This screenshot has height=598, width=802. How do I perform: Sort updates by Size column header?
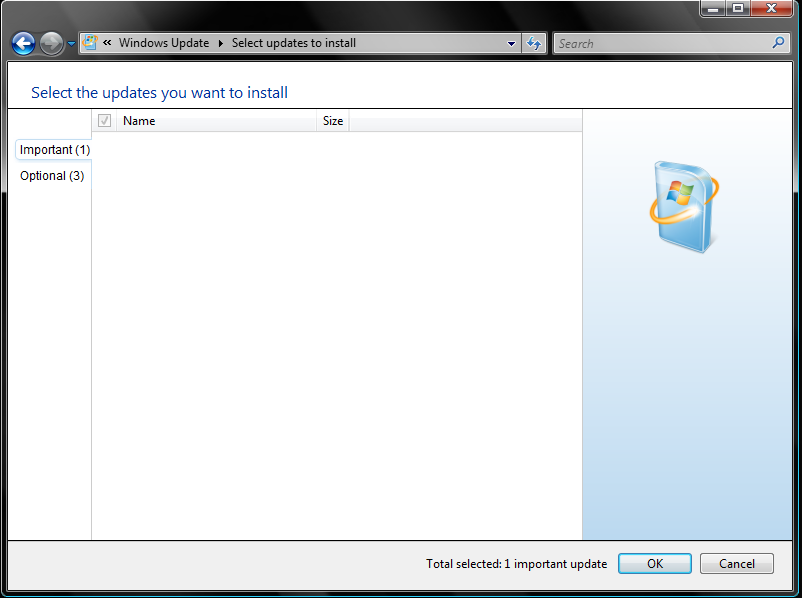[x=333, y=121]
